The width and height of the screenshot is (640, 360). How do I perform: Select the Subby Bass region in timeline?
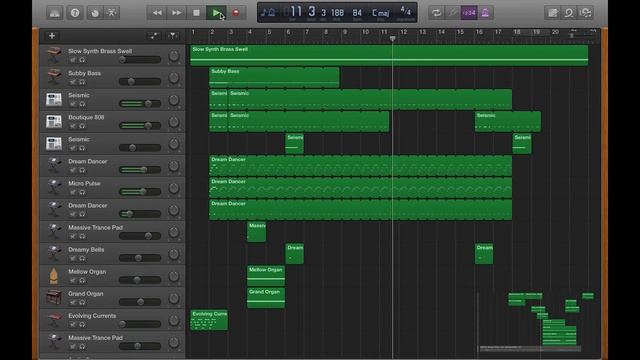point(274,77)
